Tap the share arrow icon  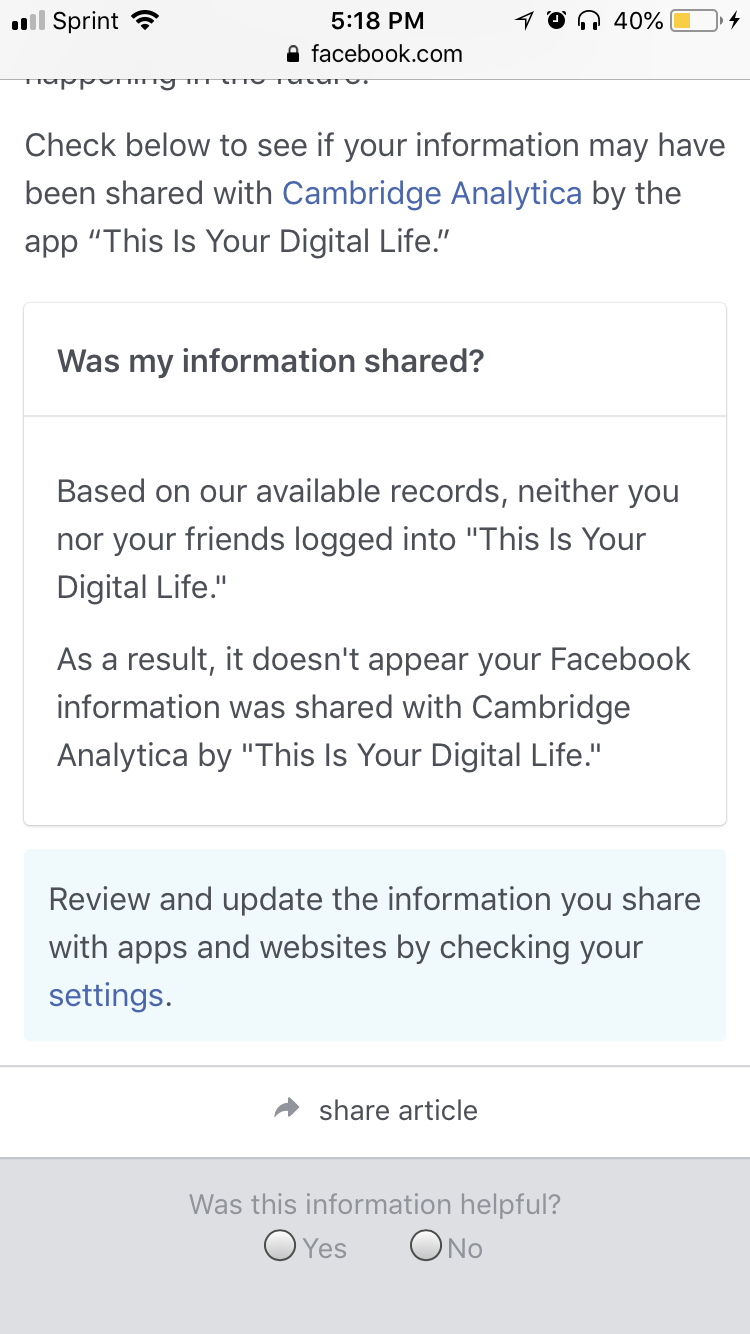pos(287,1108)
